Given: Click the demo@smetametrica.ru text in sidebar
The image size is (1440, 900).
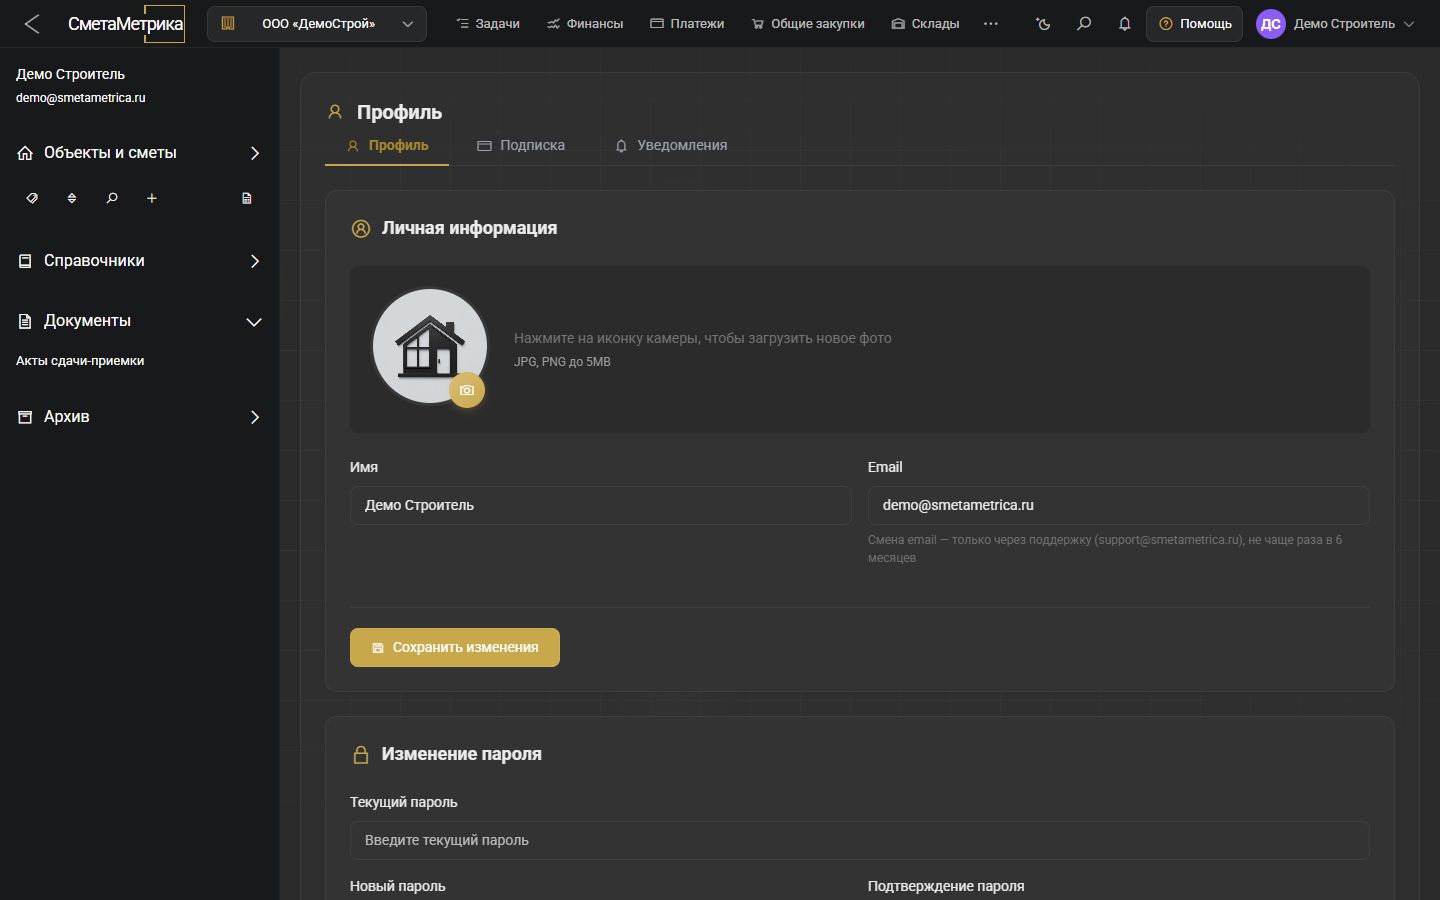Looking at the screenshot, I should [81, 98].
